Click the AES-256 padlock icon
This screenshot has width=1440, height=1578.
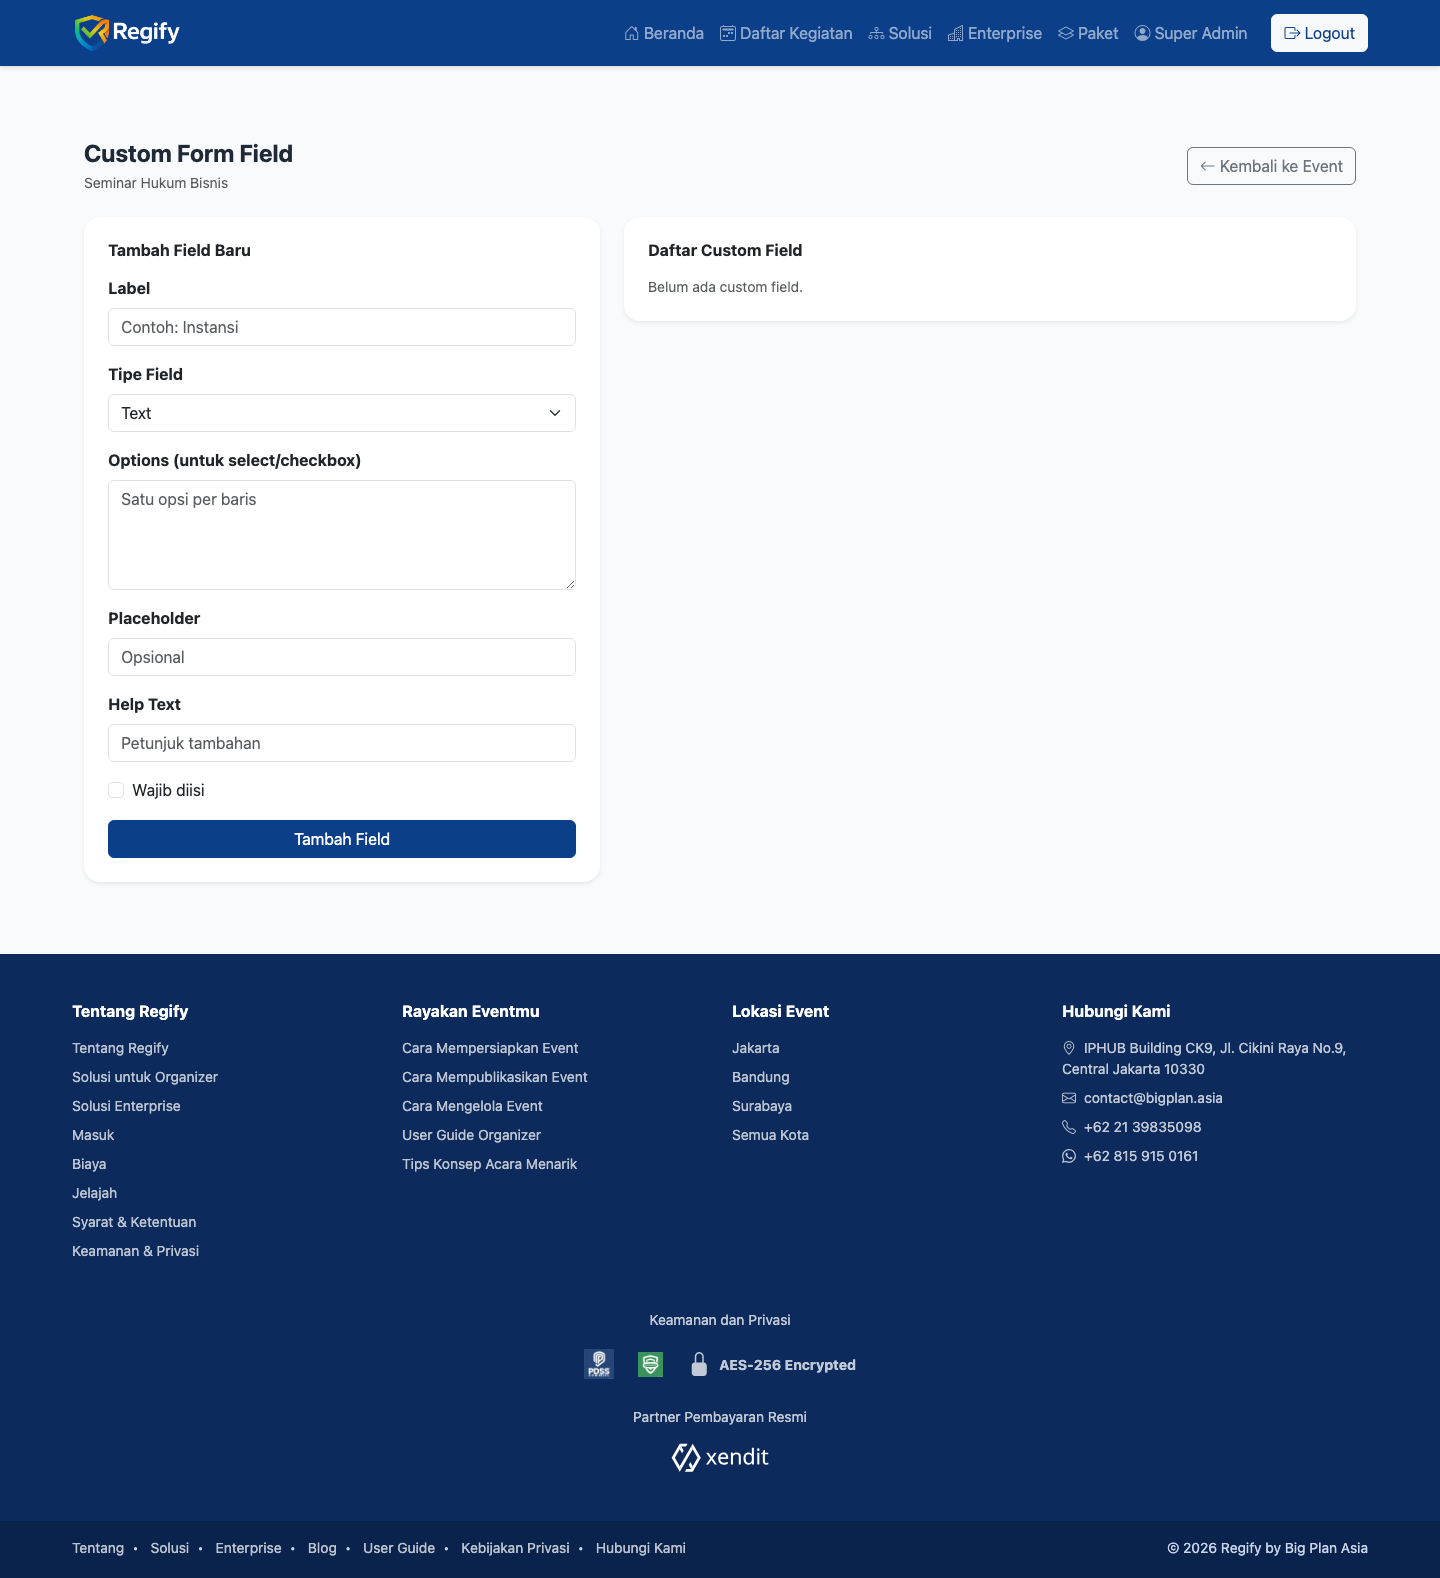click(699, 1364)
